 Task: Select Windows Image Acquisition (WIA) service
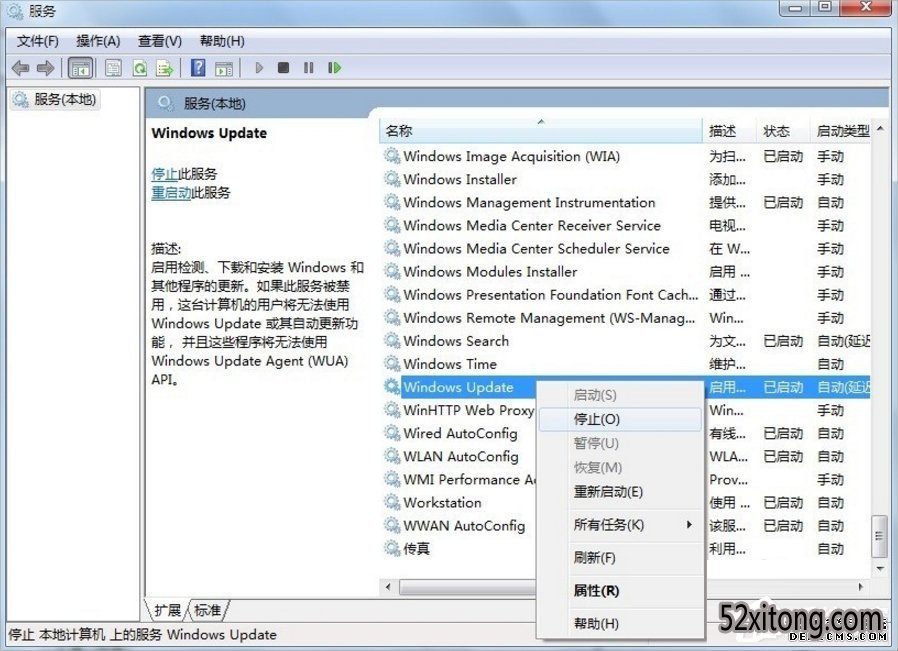[x=626, y=156]
